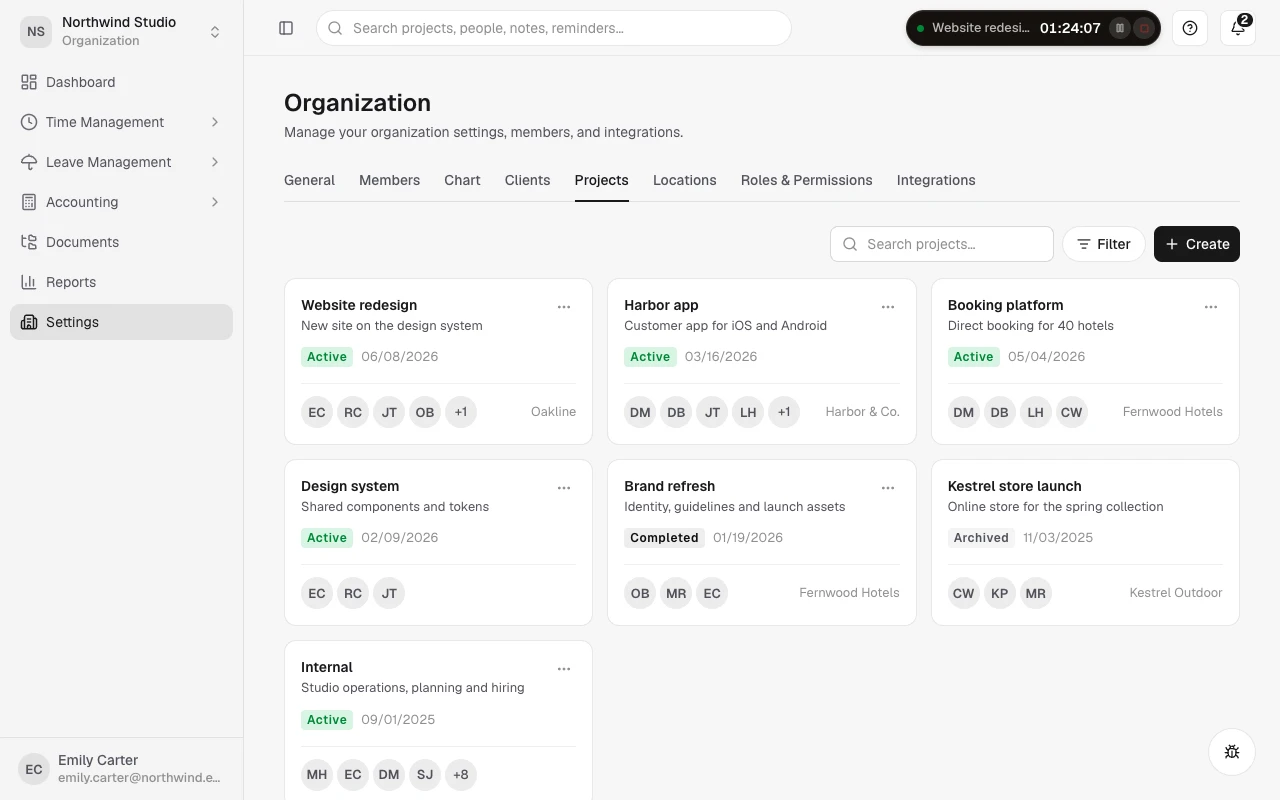The height and width of the screenshot is (800, 1280).
Task: Open Emily Carter user profile menu
Action: pyautogui.click(x=121, y=769)
